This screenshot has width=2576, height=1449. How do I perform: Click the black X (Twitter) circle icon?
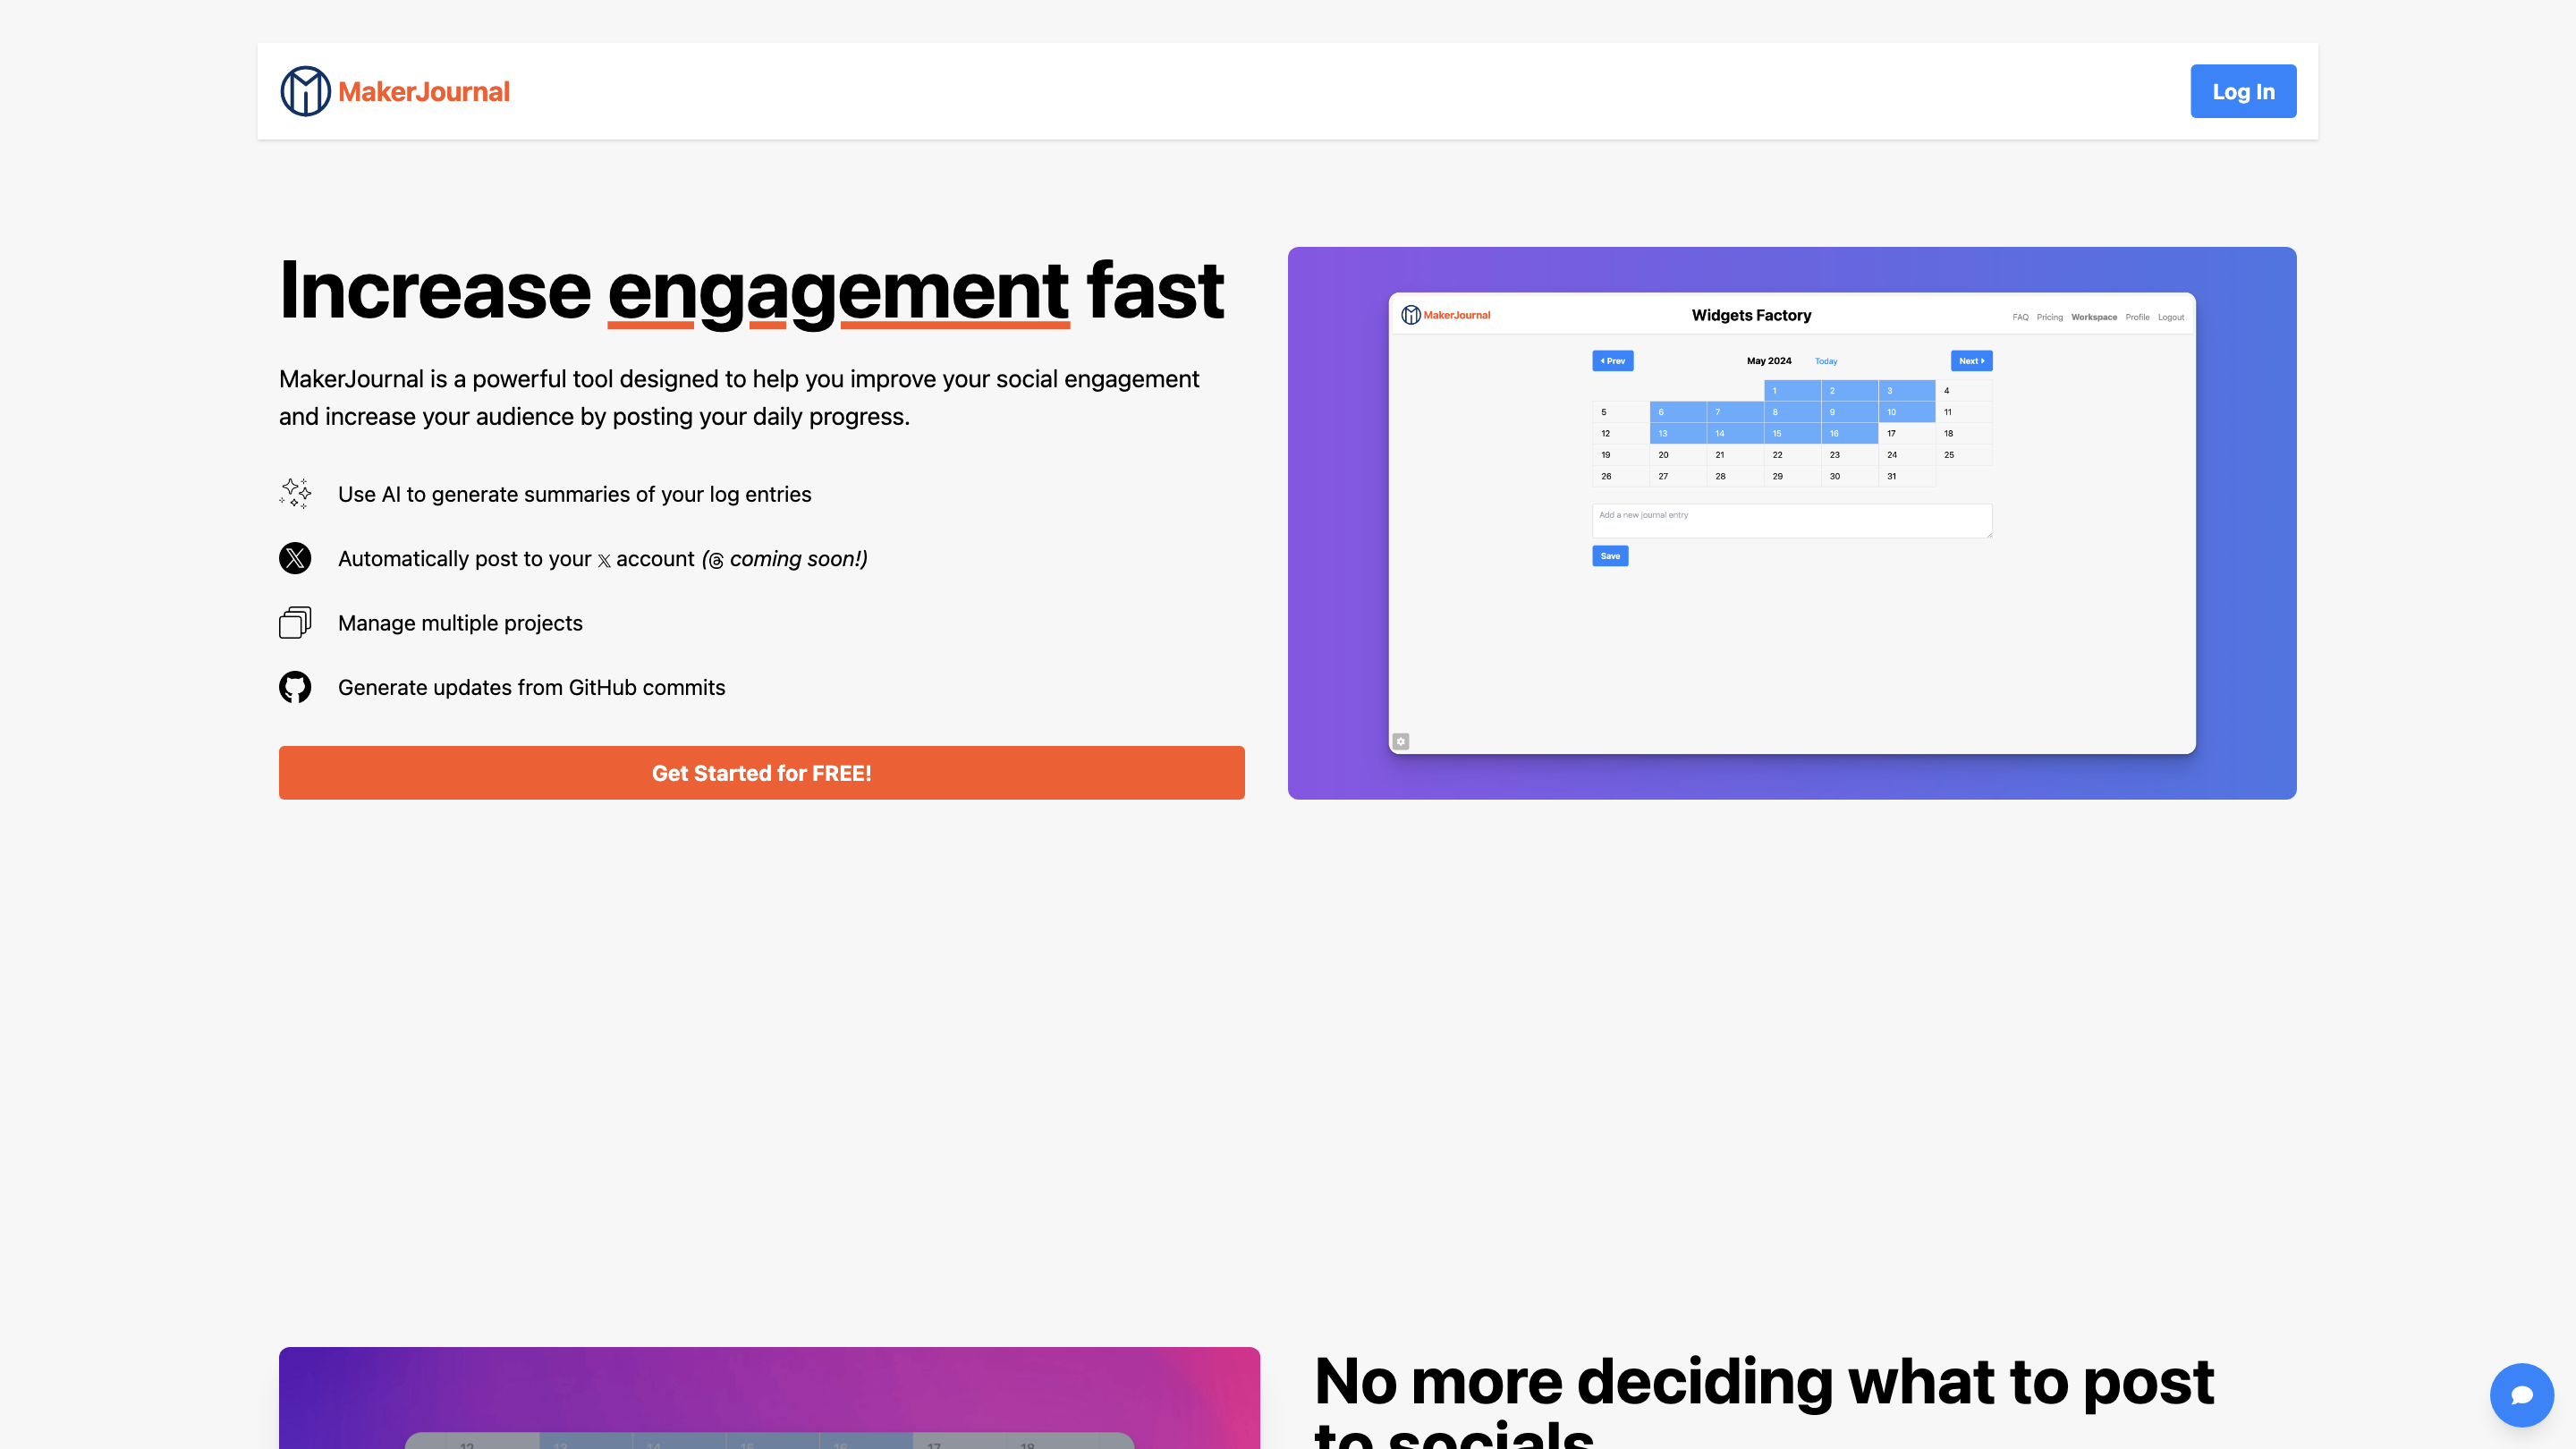tap(295, 558)
